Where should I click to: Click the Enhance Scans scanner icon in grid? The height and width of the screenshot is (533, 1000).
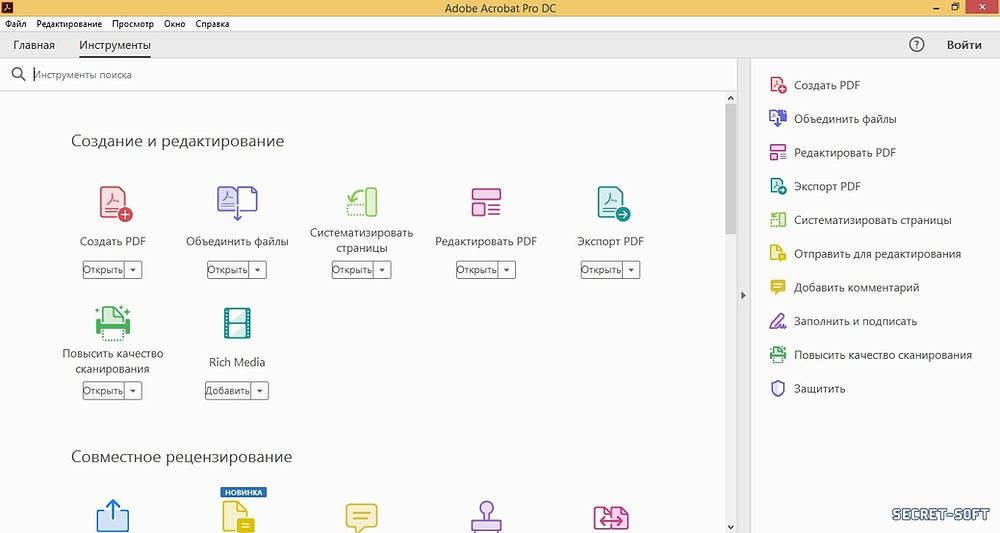pos(113,323)
